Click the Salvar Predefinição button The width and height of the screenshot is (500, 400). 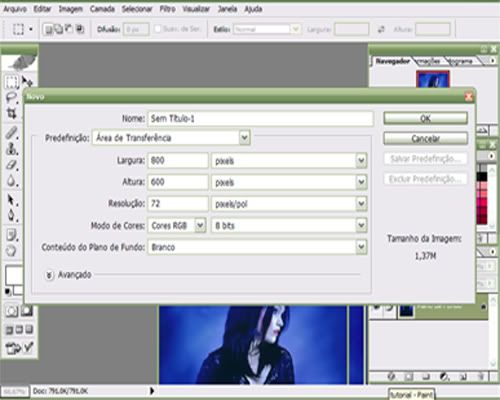pyautogui.click(x=425, y=159)
